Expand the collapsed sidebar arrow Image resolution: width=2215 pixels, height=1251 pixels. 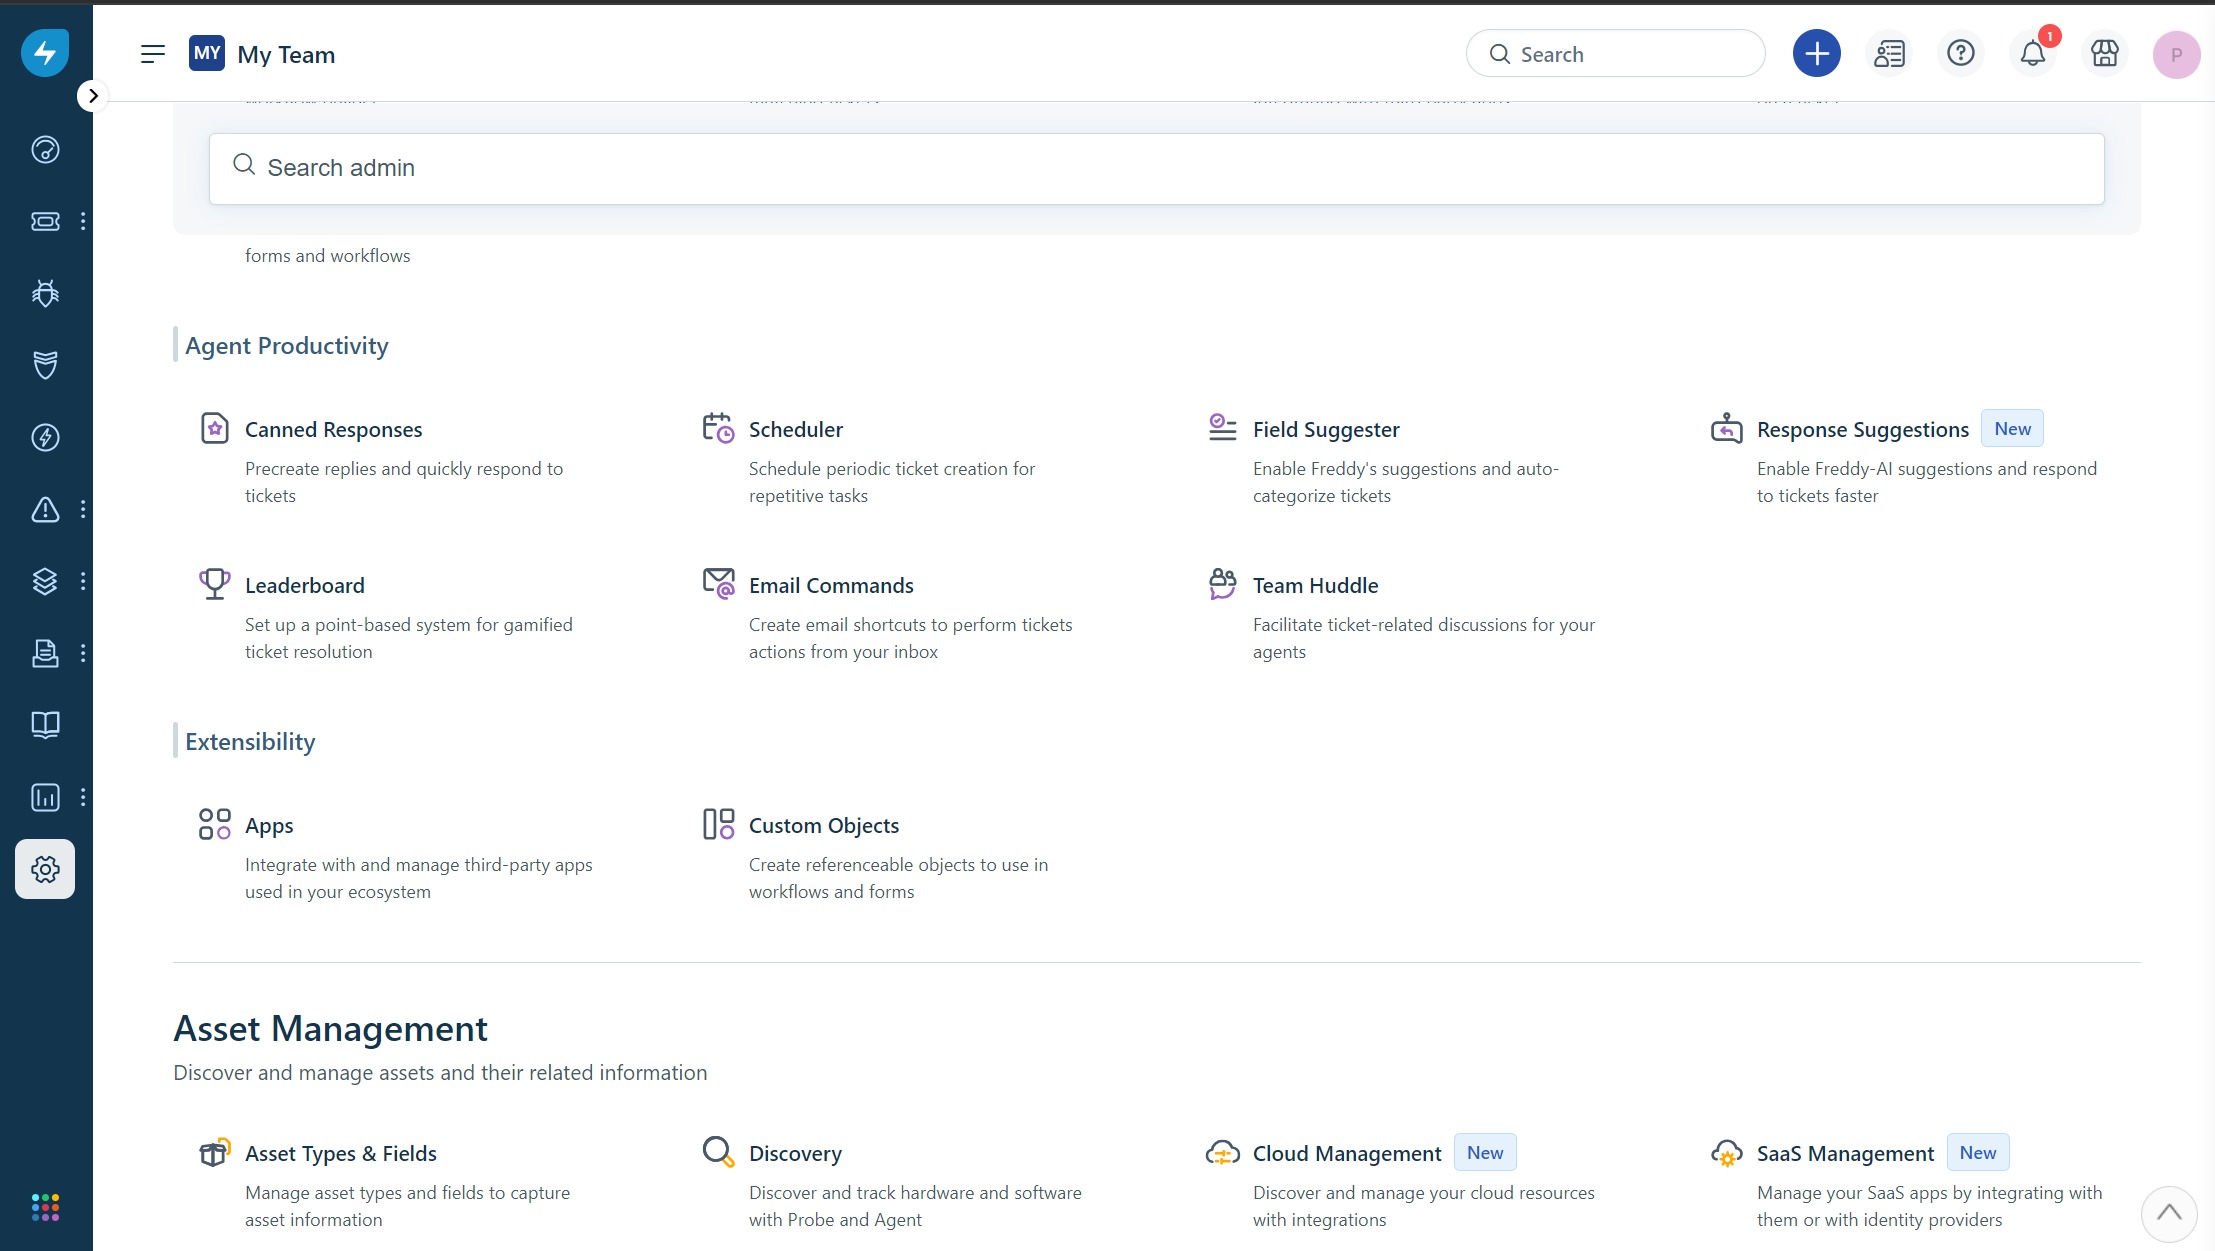pos(93,96)
